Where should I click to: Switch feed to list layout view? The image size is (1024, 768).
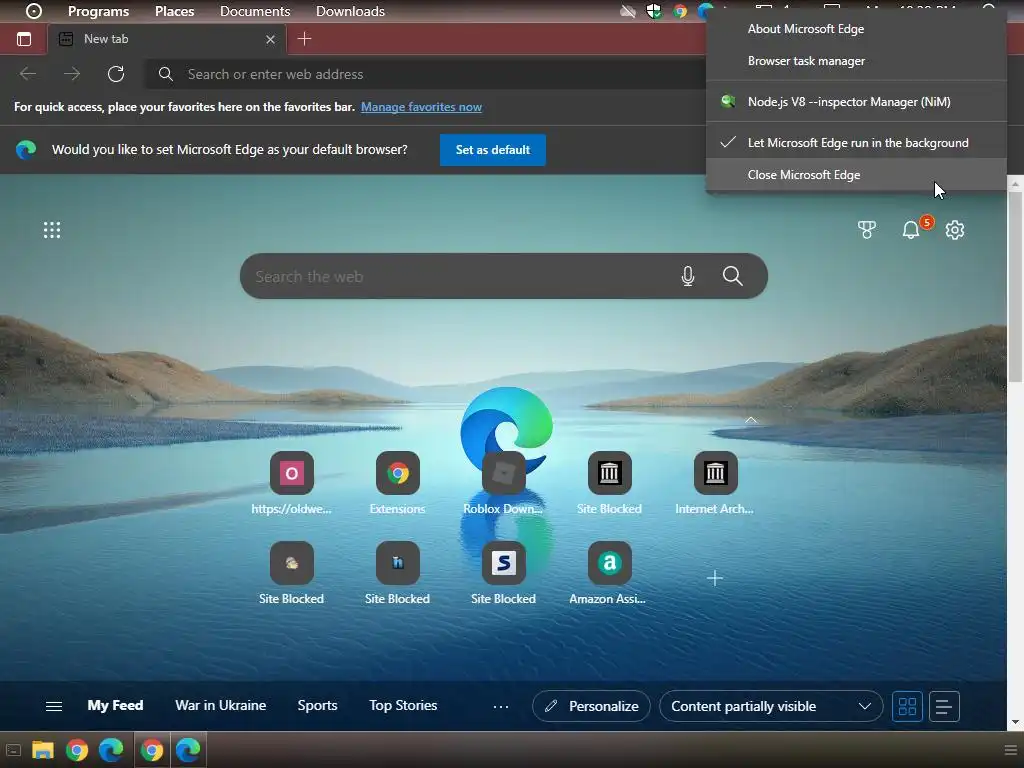pyautogui.click(x=944, y=706)
